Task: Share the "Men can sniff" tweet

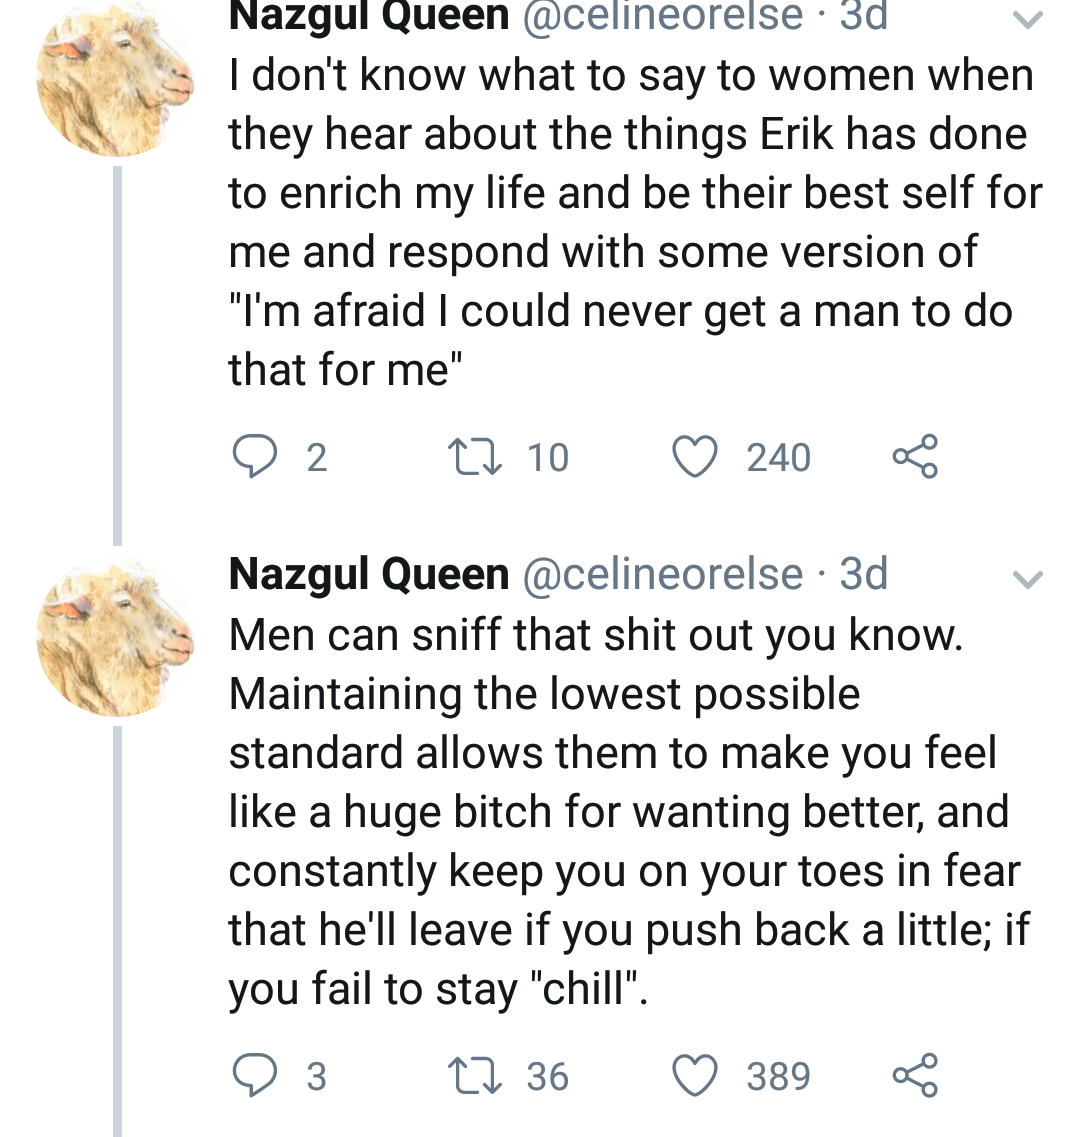Action: point(915,1076)
